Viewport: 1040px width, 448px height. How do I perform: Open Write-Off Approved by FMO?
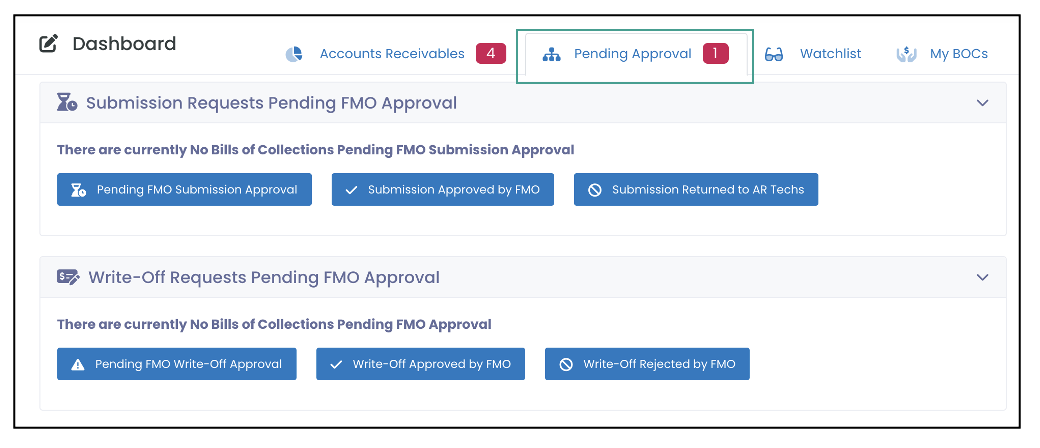tap(421, 364)
